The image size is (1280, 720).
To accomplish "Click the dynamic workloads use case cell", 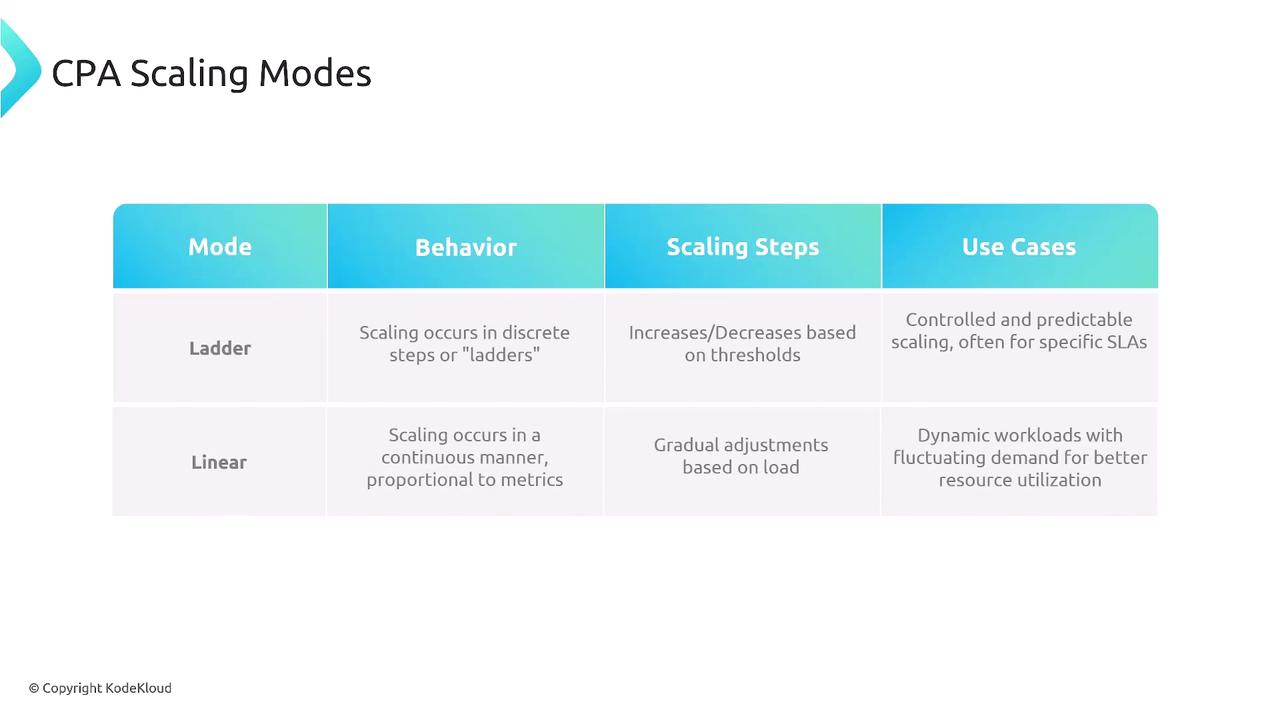I will click(x=1019, y=457).
